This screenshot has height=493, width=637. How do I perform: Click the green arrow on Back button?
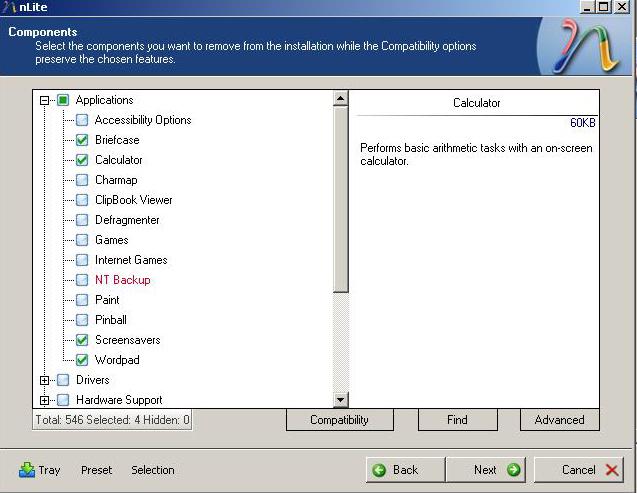tap(379, 470)
